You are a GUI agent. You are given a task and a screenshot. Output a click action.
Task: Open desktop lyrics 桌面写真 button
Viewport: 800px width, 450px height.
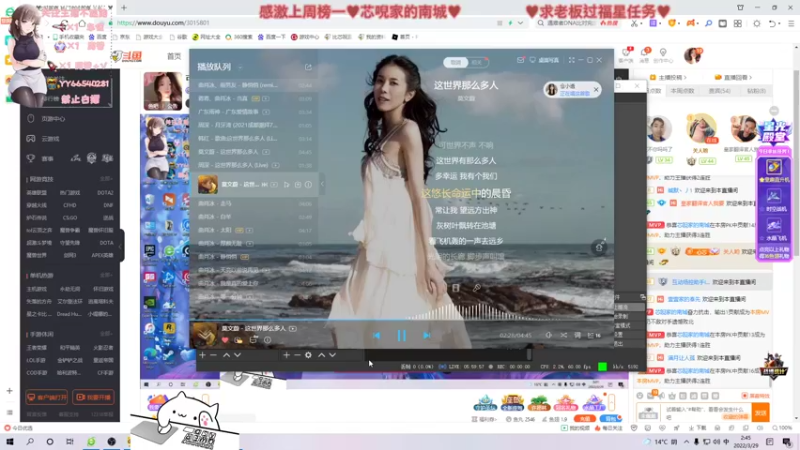544,60
